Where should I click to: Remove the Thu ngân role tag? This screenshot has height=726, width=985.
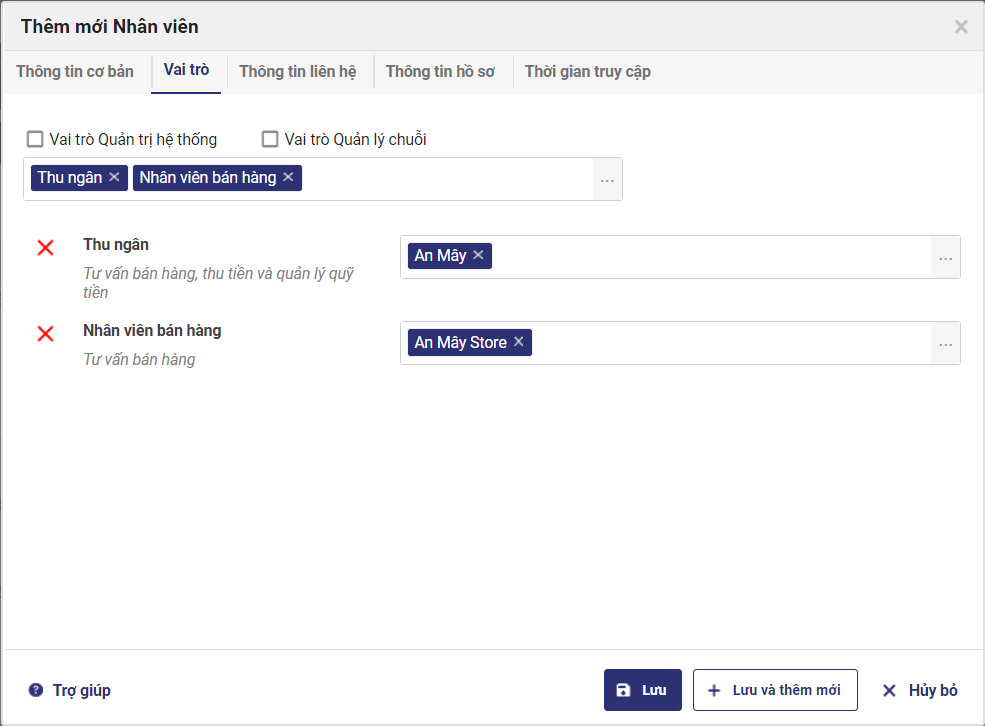tap(114, 178)
